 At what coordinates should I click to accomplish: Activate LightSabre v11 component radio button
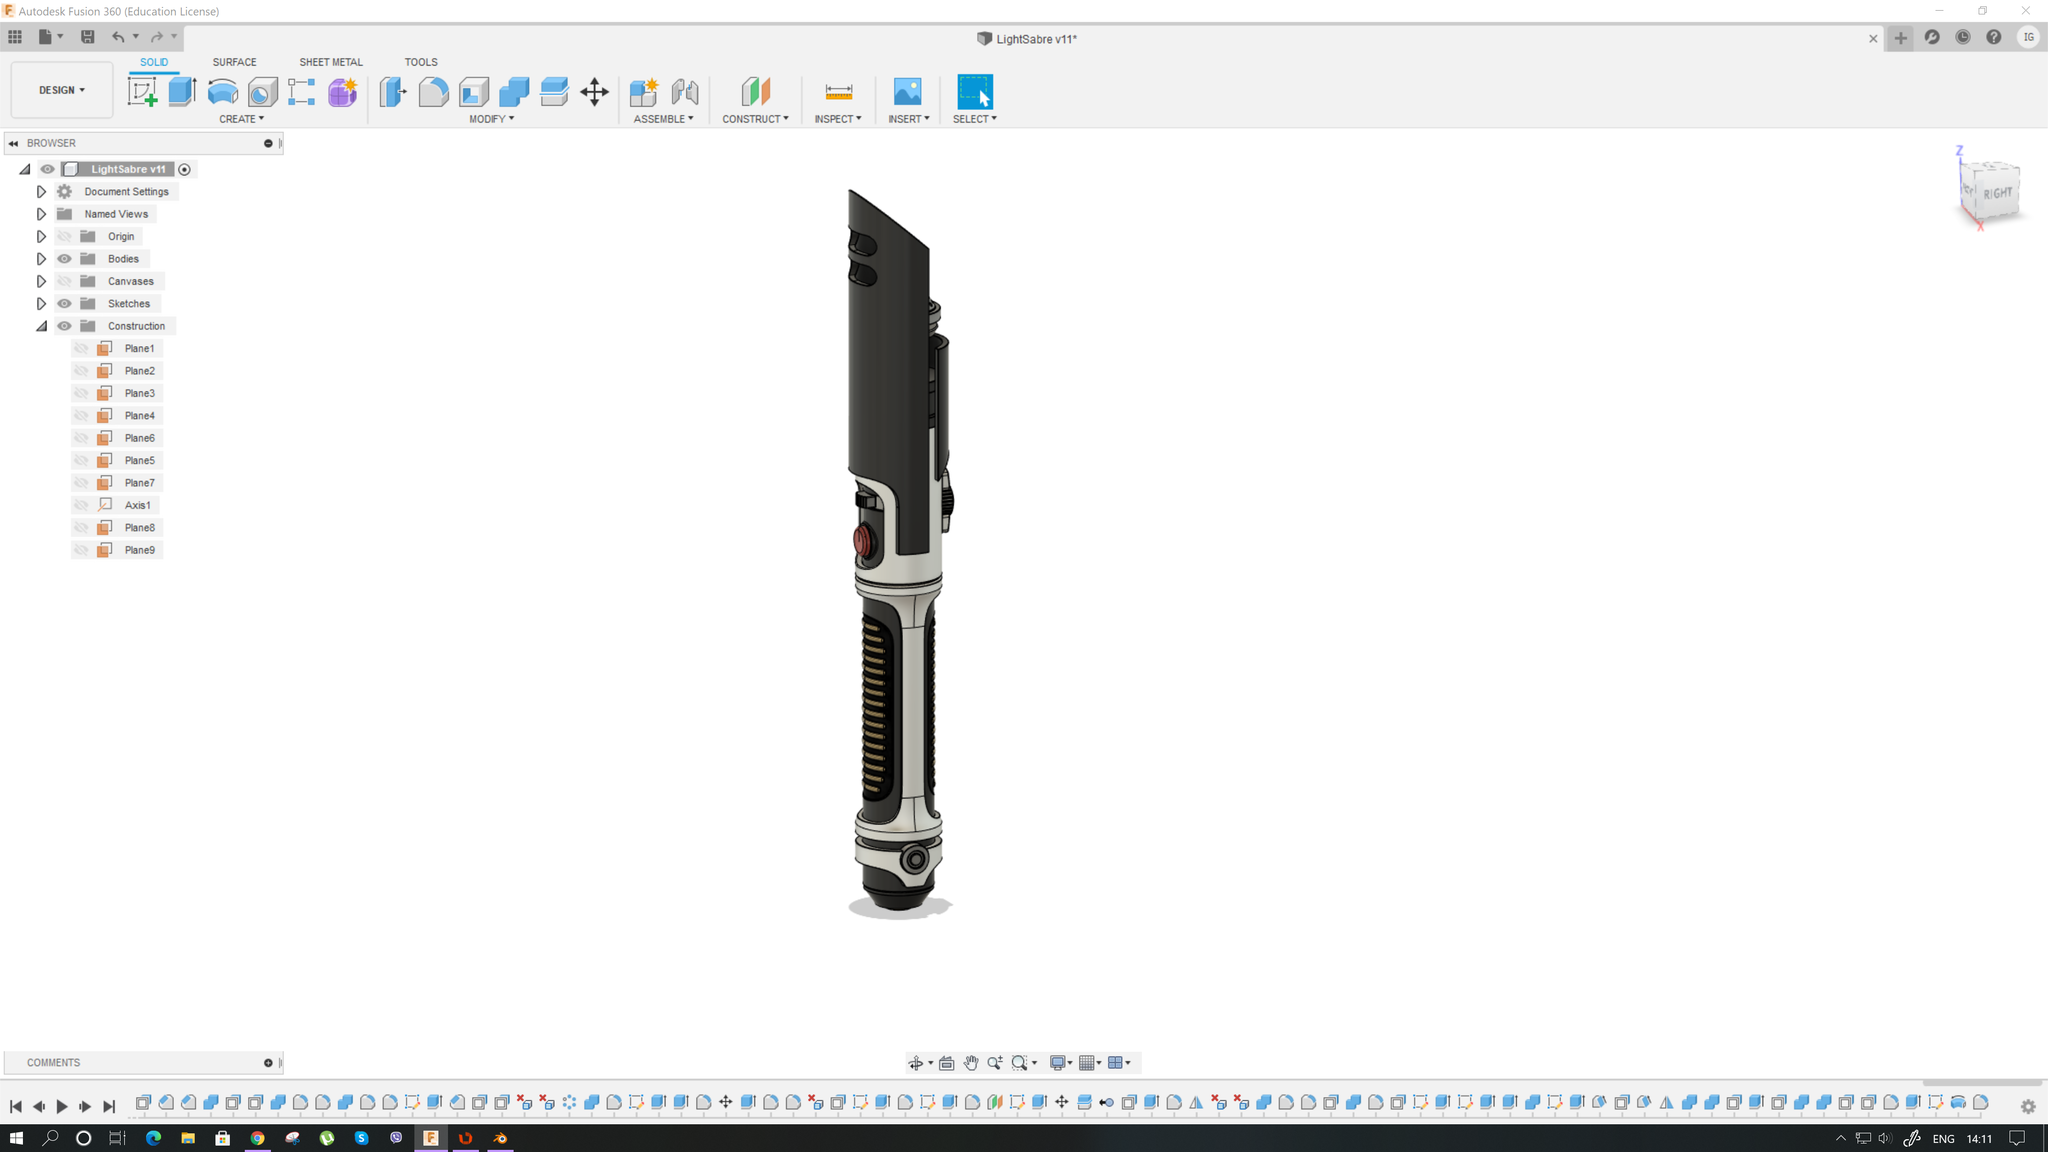pyautogui.click(x=185, y=170)
